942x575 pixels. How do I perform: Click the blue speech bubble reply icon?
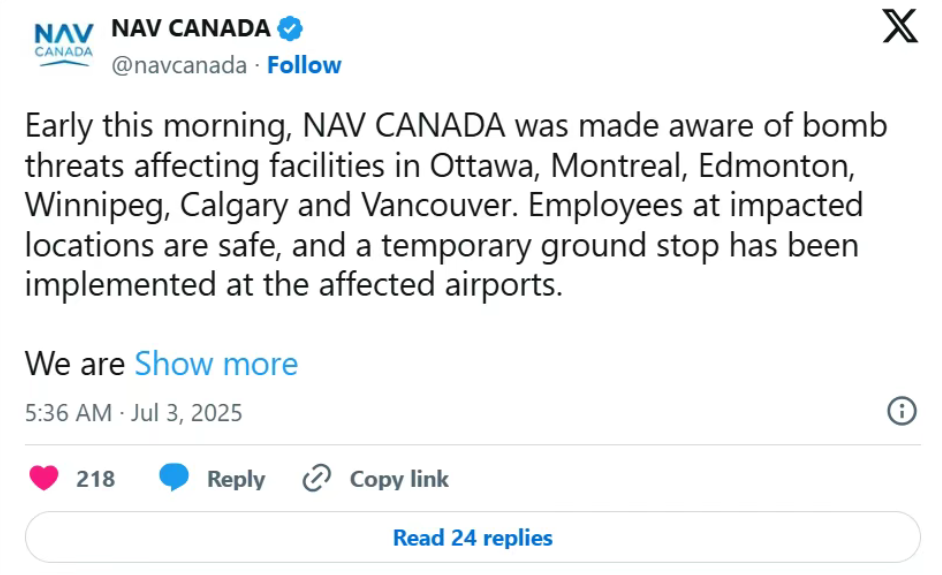(174, 478)
